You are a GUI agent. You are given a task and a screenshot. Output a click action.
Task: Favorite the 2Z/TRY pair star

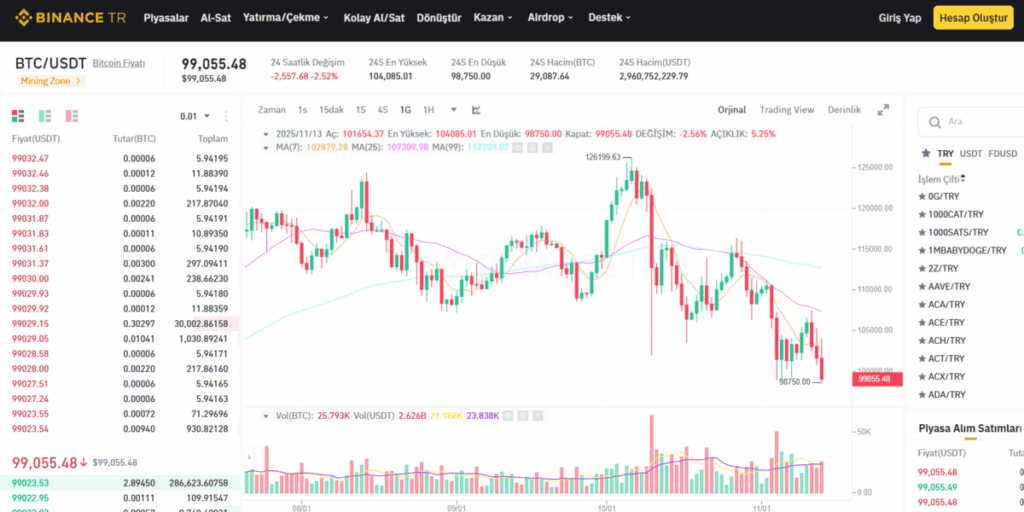922,268
